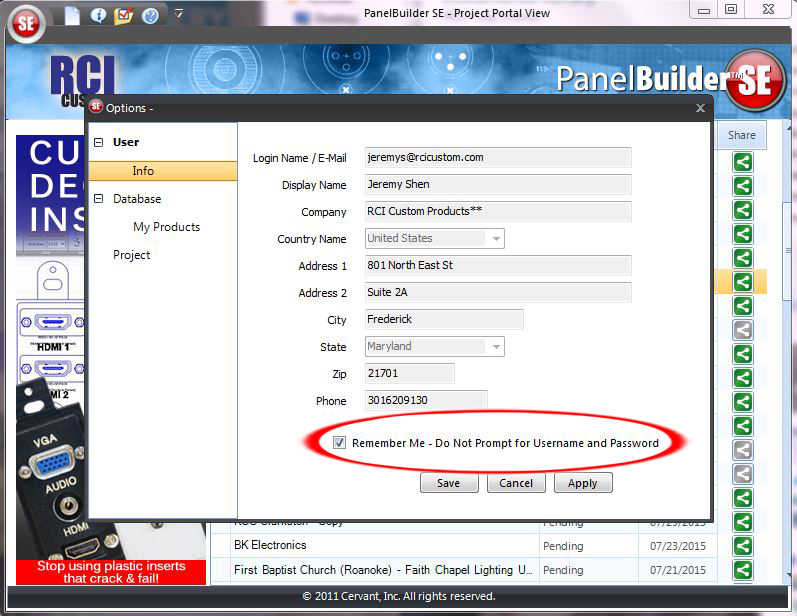Select My Products in options tree
Image resolution: width=797 pixels, height=616 pixels.
(166, 227)
